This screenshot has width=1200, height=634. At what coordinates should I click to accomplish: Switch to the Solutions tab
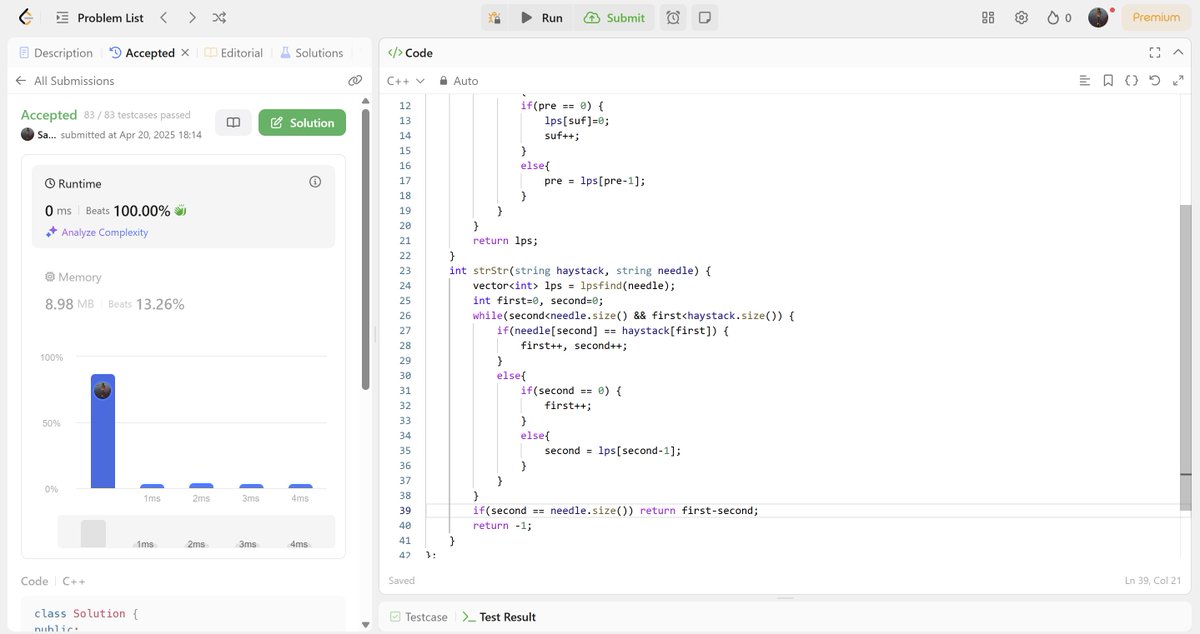[x=311, y=53]
